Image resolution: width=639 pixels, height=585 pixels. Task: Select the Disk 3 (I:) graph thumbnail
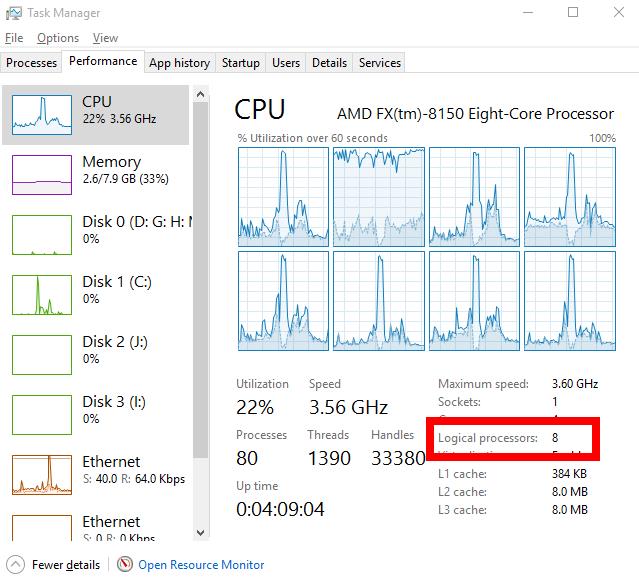[42, 414]
